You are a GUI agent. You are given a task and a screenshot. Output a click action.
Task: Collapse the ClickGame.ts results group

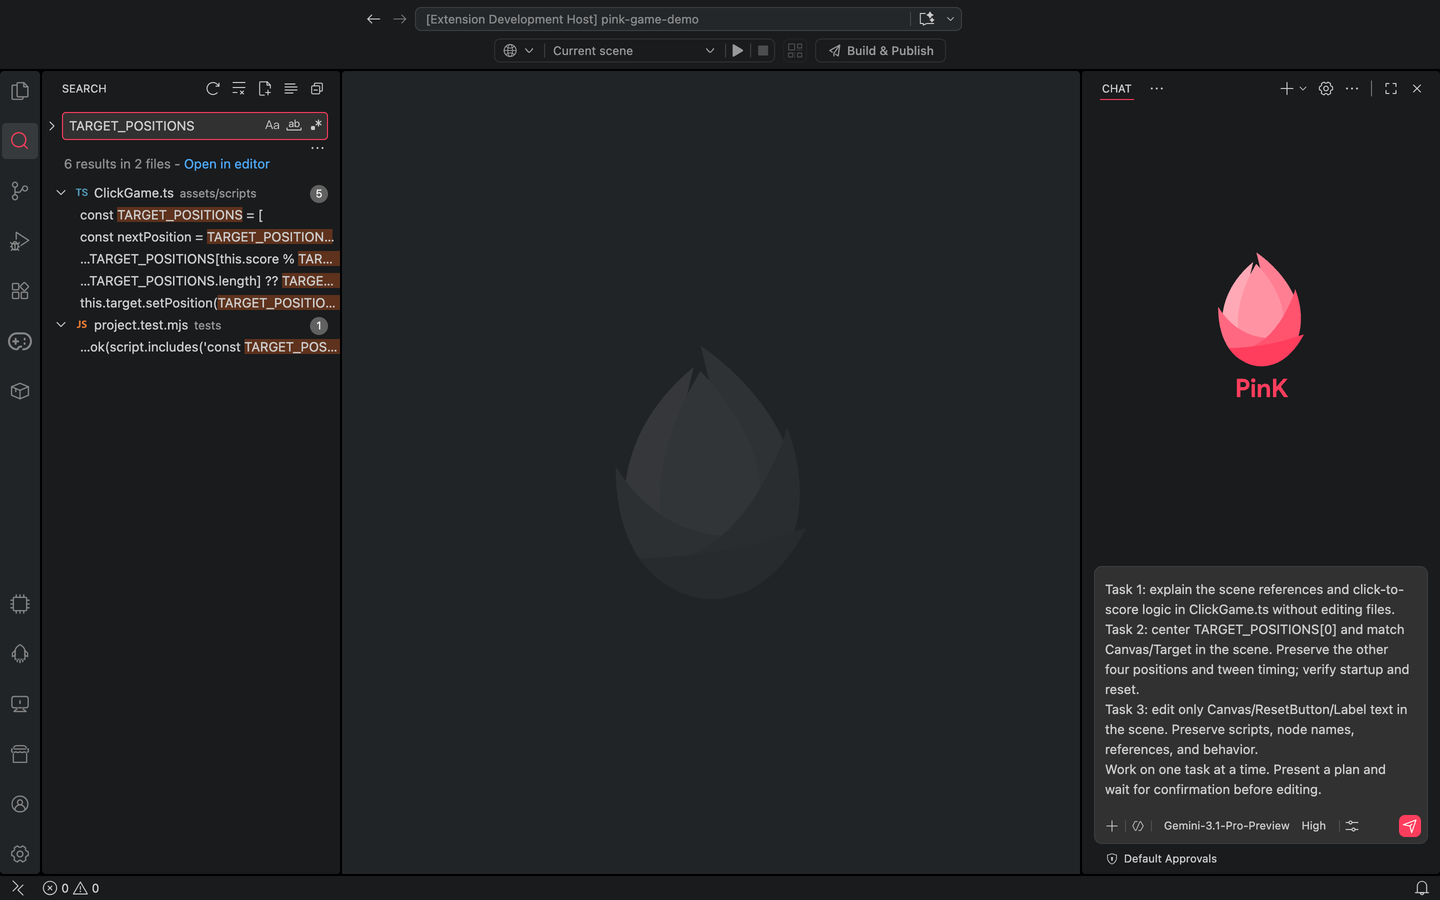(61, 193)
